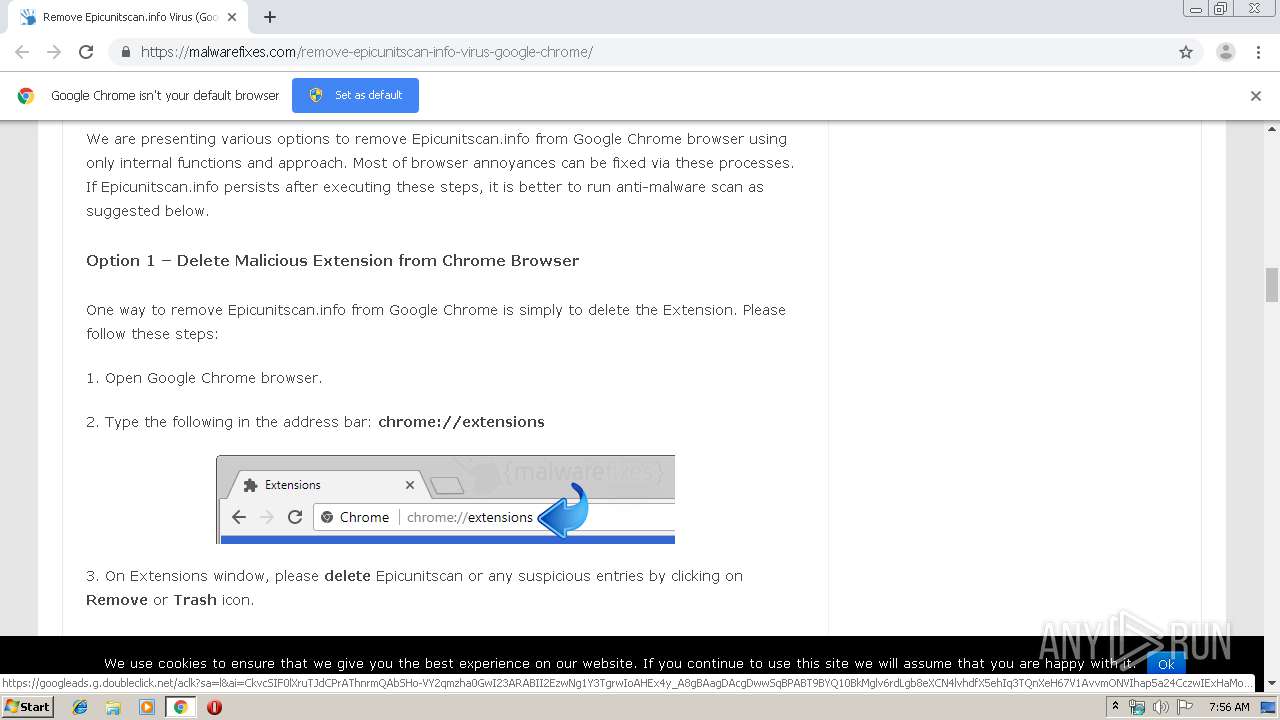Click the bold word Remove in step 3
This screenshot has height=720, width=1280.
(117, 600)
